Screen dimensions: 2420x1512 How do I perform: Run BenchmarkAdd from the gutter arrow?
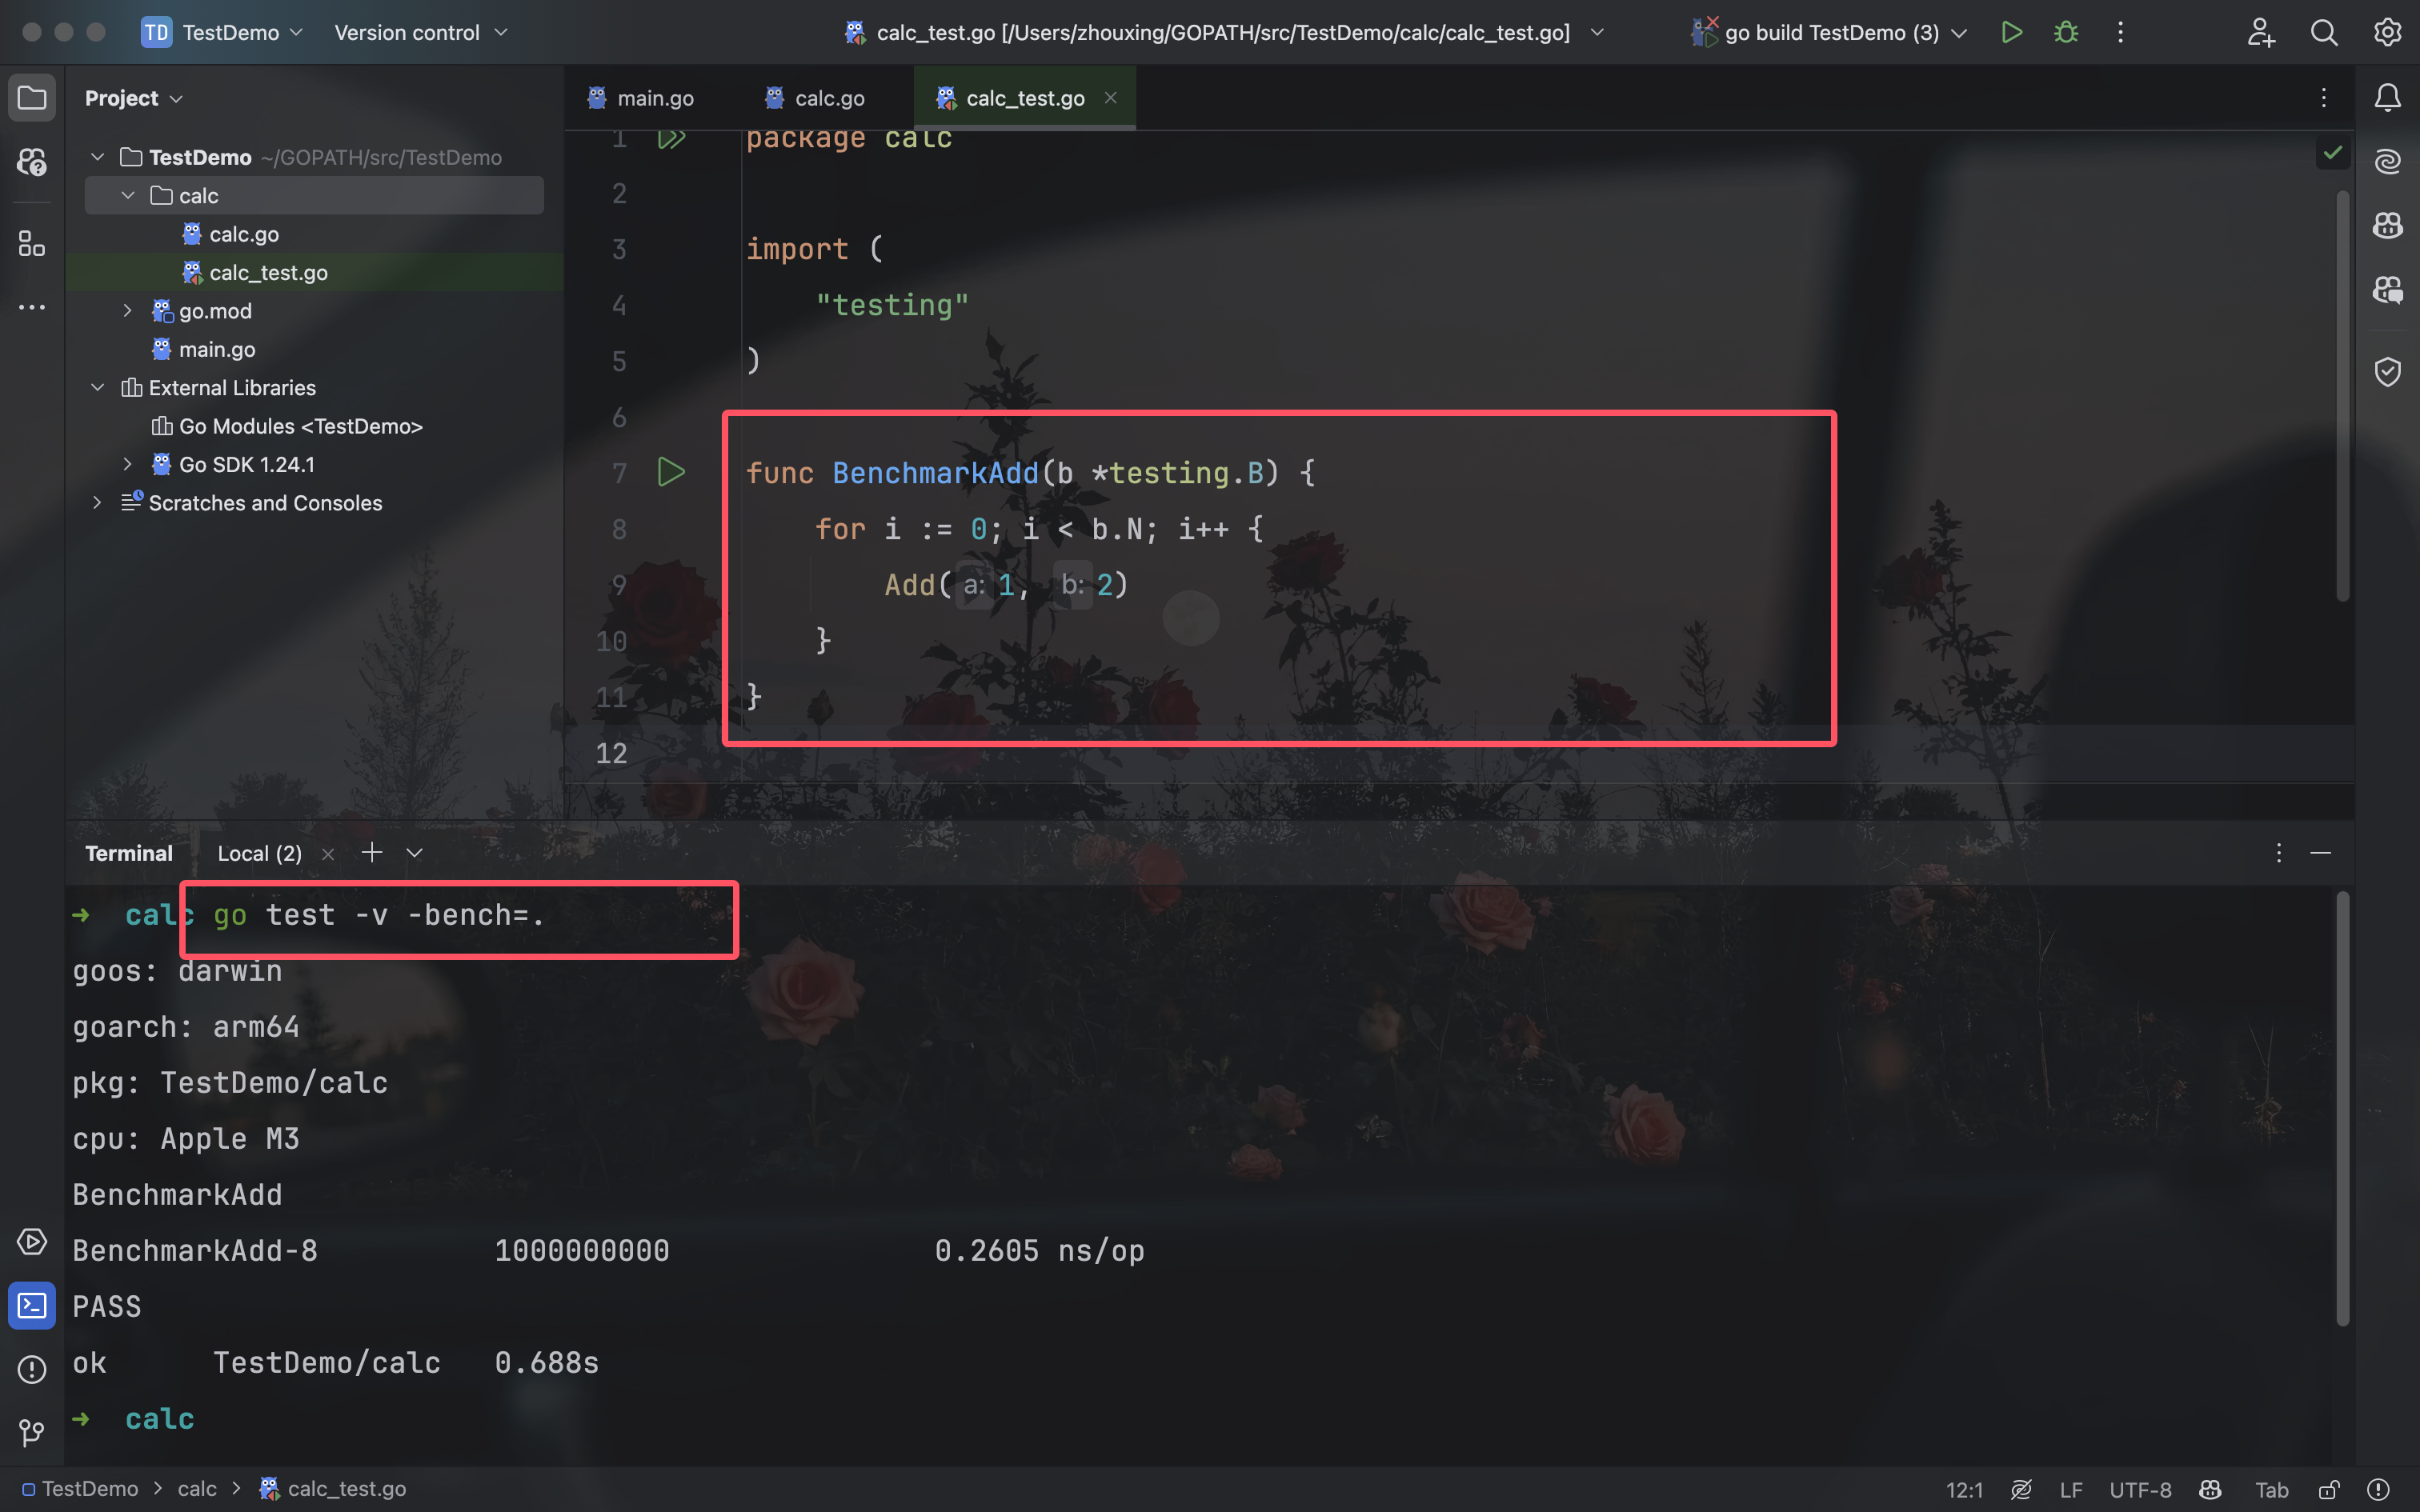point(671,472)
